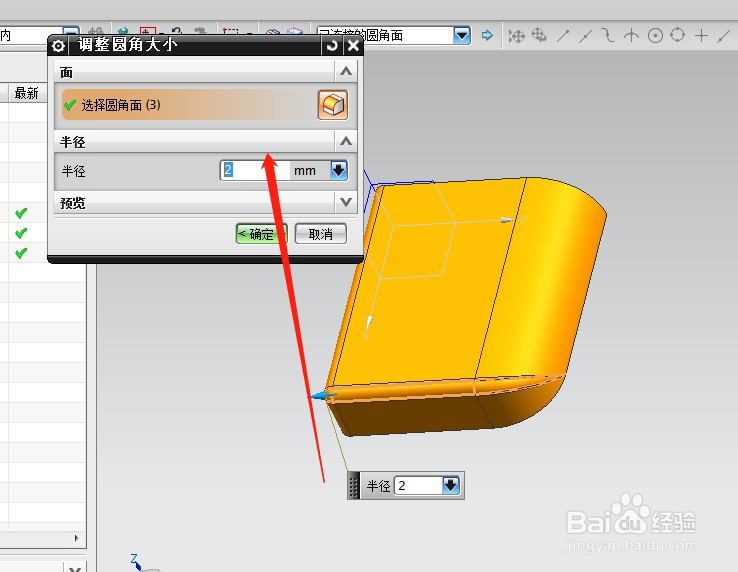This screenshot has width=738, height=572.
Task: Click the snap point with arrows icon
Action: [516, 36]
